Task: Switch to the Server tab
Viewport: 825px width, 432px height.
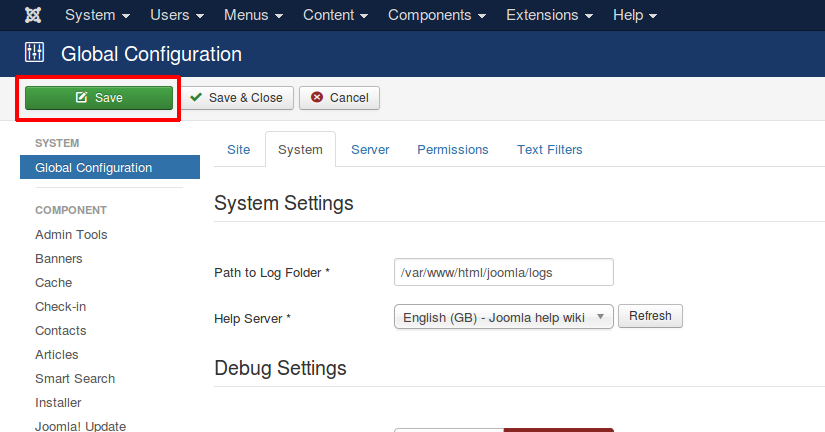Action: 370,150
